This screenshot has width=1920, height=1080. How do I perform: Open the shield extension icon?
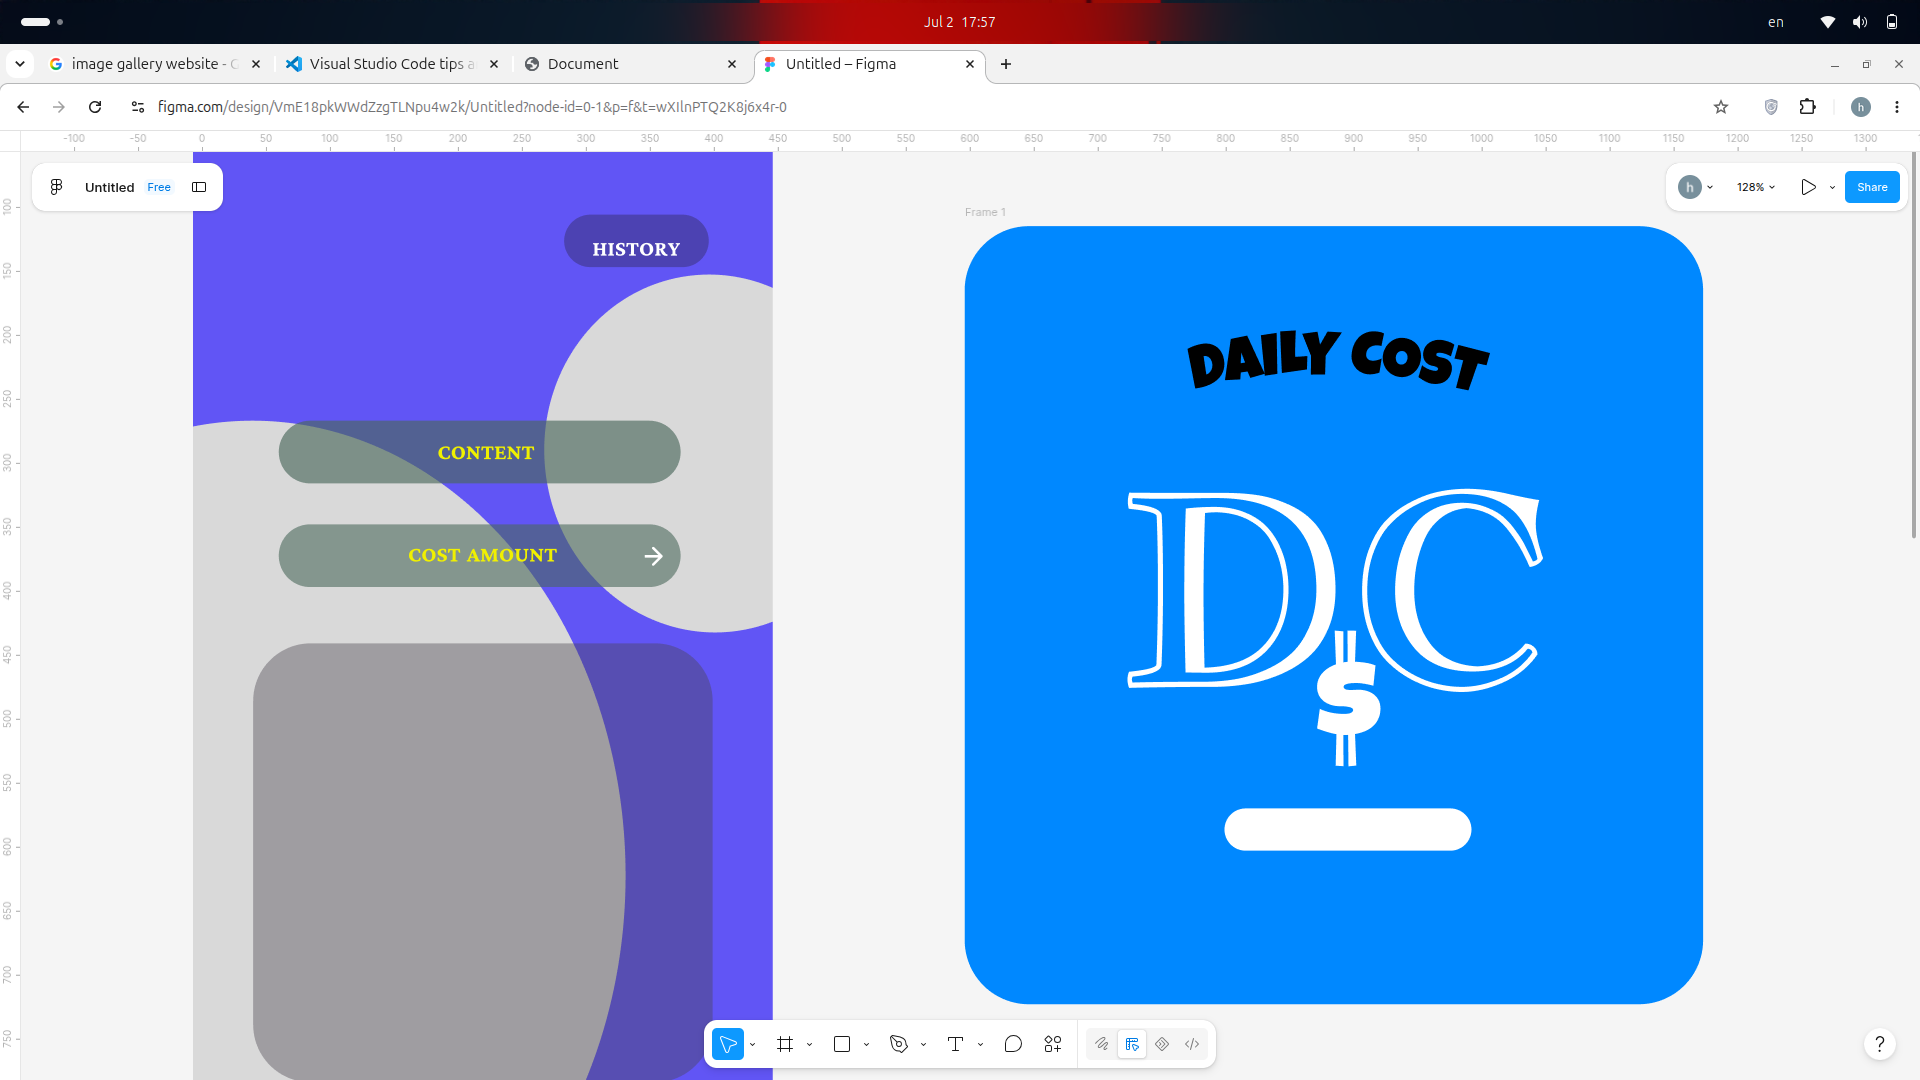coord(1771,107)
